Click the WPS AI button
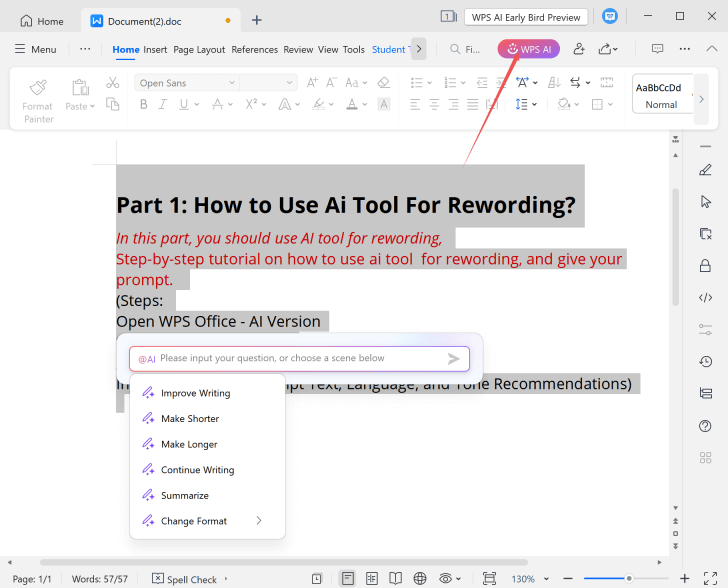Image resolution: width=728 pixels, height=588 pixels. tap(529, 49)
